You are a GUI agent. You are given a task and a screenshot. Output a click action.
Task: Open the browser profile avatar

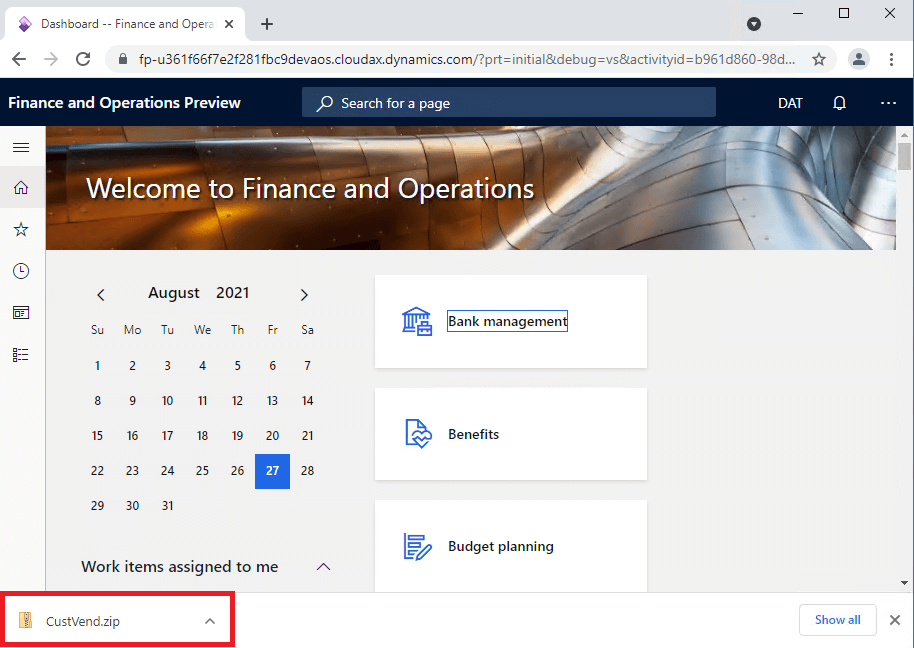[859, 59]
